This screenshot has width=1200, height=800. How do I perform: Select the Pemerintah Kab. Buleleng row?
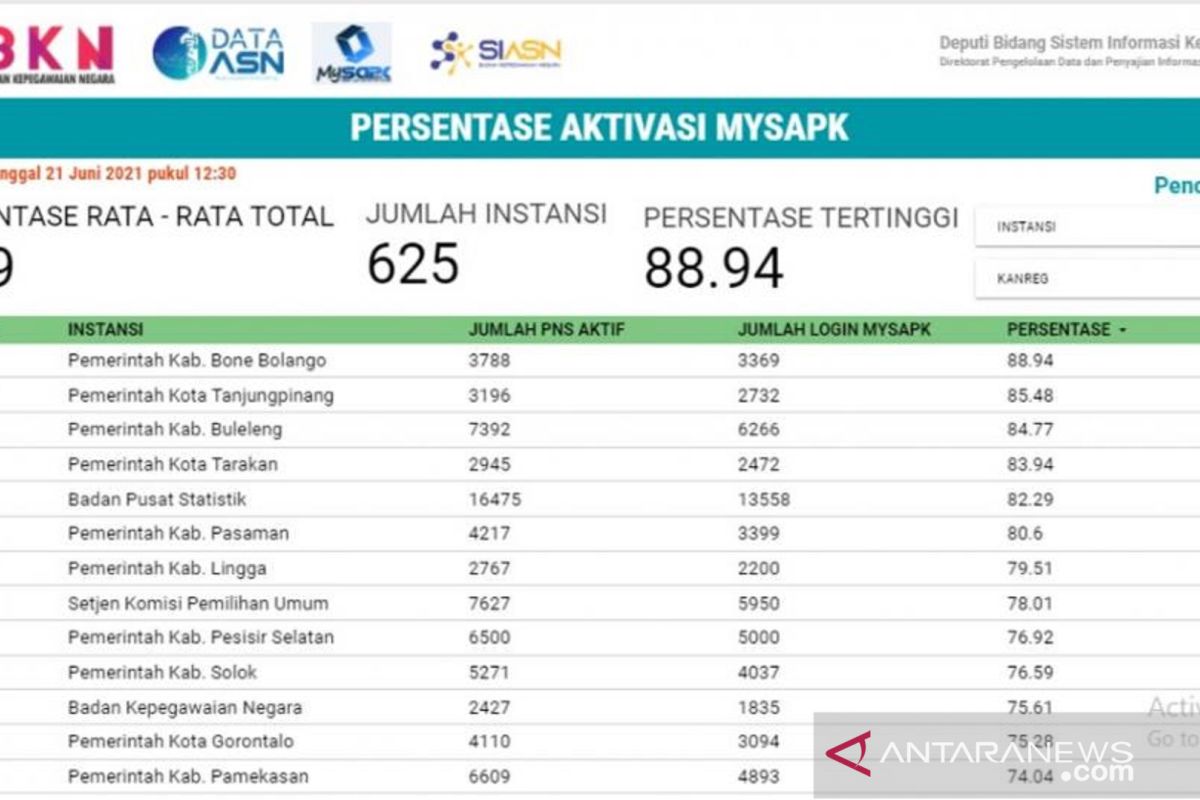pos(600,429)
